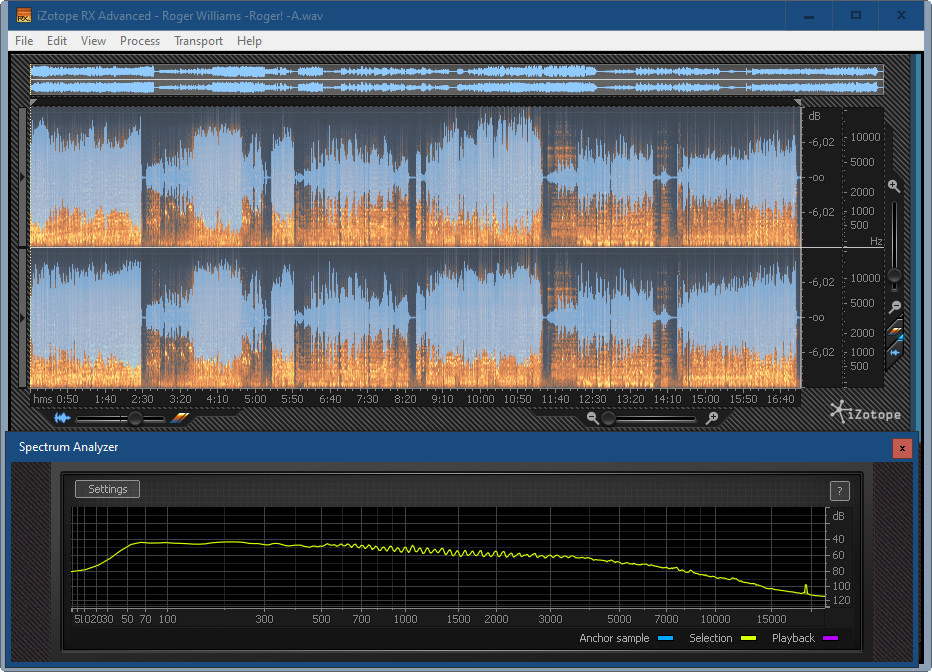Click the vertical zoom-in magnifier icon
Viewport: 932px width, 672px height.
[893, 187]
